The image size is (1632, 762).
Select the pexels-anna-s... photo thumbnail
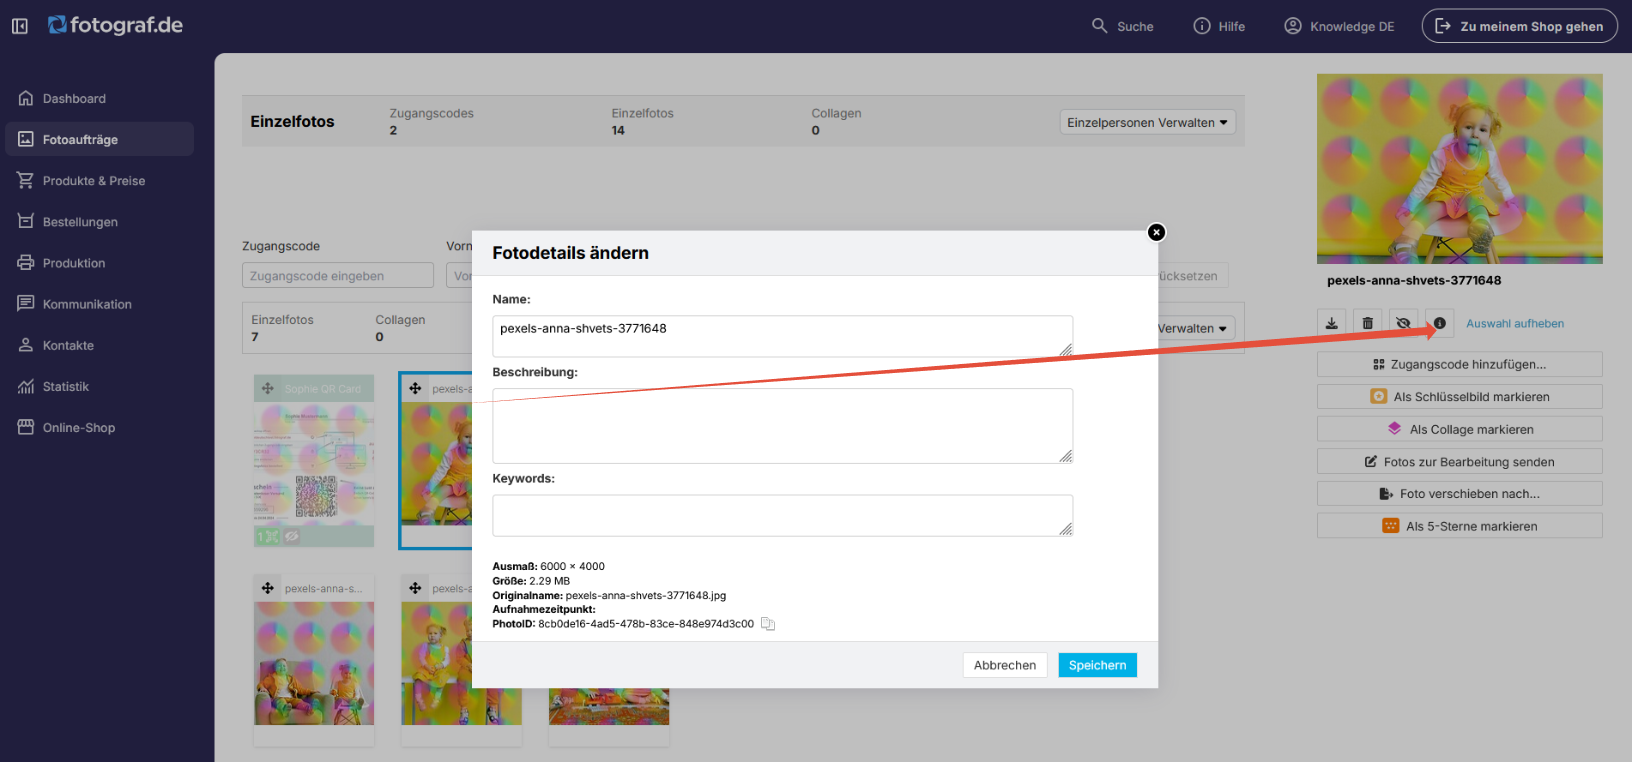(314, 663)
